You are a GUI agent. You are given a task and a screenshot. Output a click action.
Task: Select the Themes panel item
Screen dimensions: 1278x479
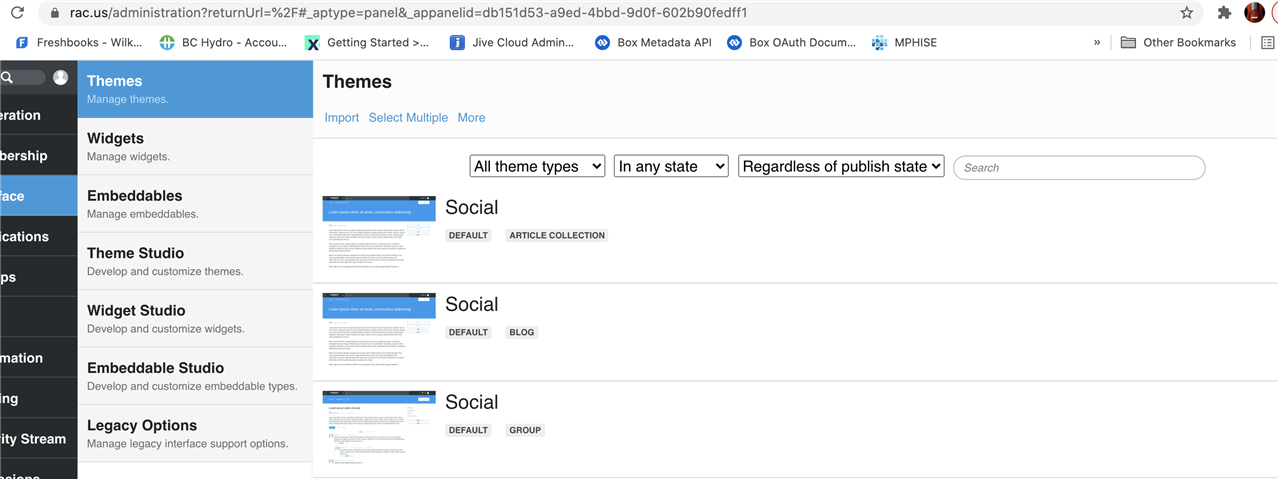[x=195, y=89]
